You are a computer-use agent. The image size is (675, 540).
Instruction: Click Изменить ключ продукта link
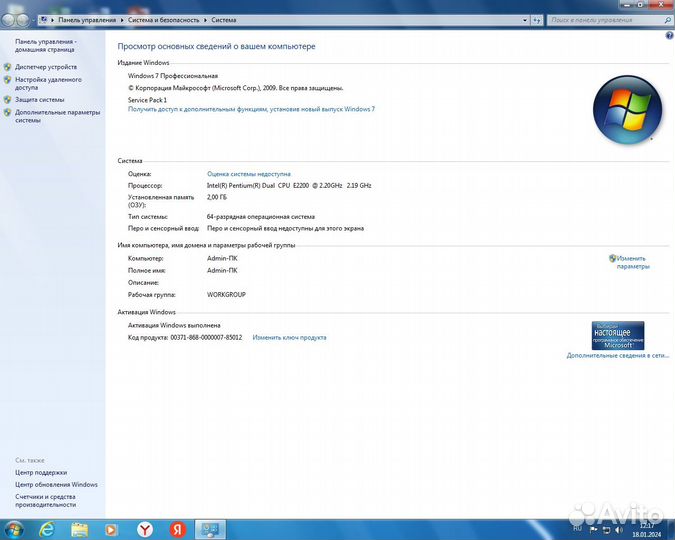point(289,338)
